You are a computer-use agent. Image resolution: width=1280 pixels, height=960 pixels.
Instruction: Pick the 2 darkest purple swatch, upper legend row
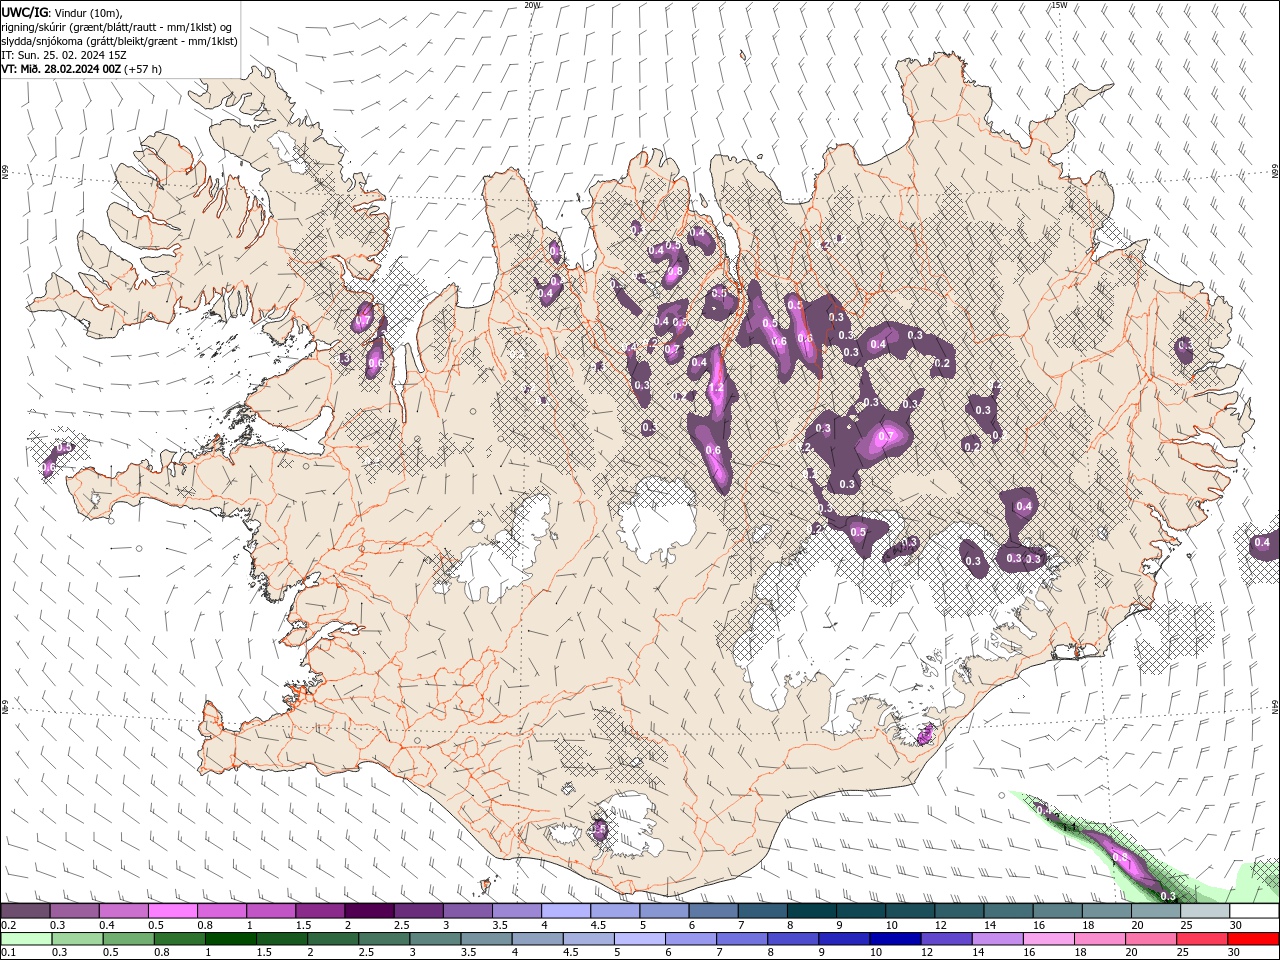[368, 911]
